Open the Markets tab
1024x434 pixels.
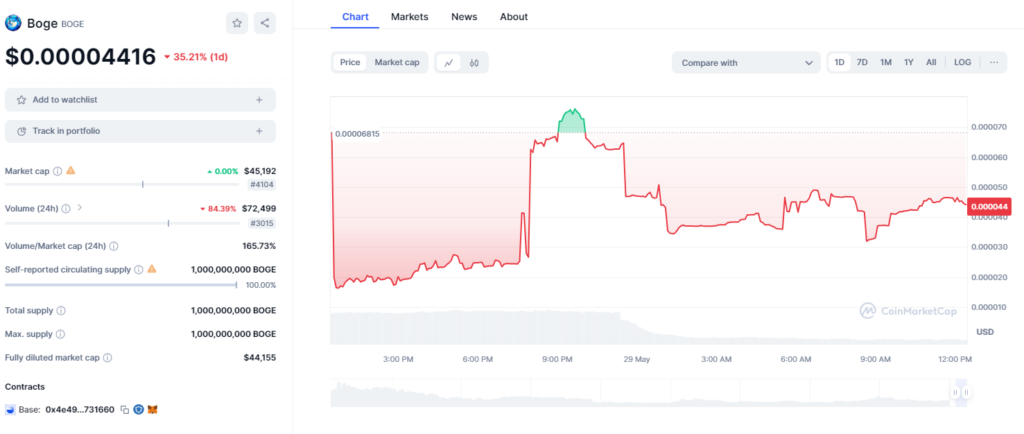409,17
